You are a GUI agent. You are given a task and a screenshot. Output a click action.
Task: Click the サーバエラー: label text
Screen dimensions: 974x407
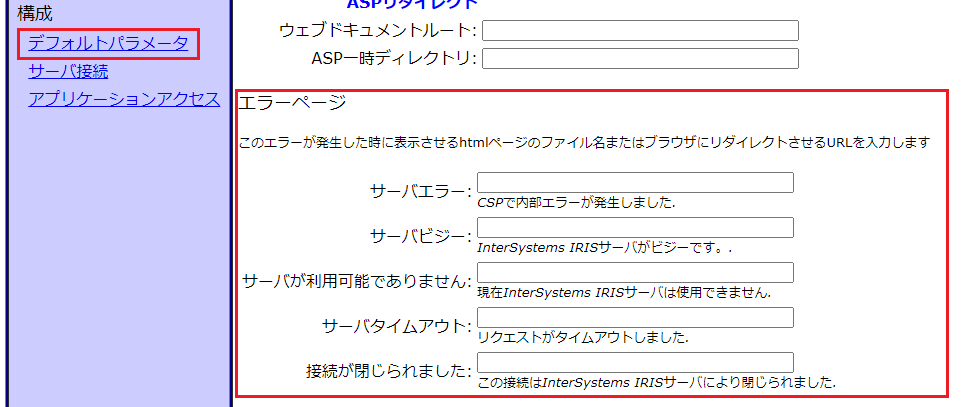point(420,191)
